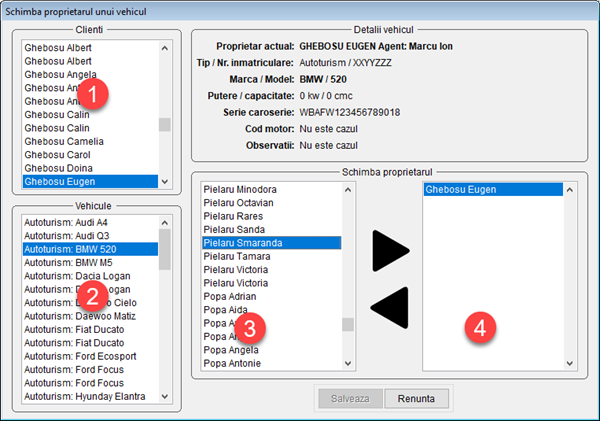Select Autoturism: Daewoo Matiz vehicle
This screenshot has height=421, width=600.
pyautogui.click(x=78, y=316)
